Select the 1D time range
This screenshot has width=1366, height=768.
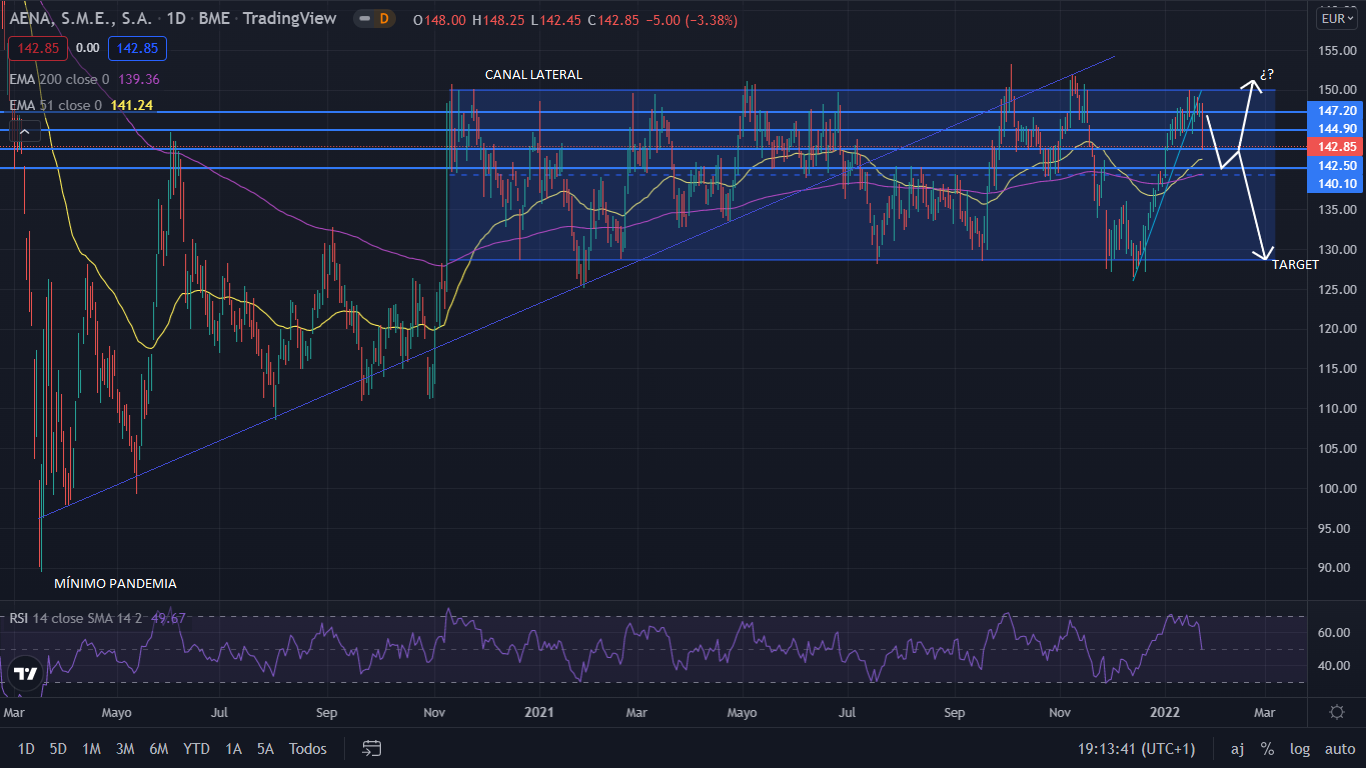(26, 748)
